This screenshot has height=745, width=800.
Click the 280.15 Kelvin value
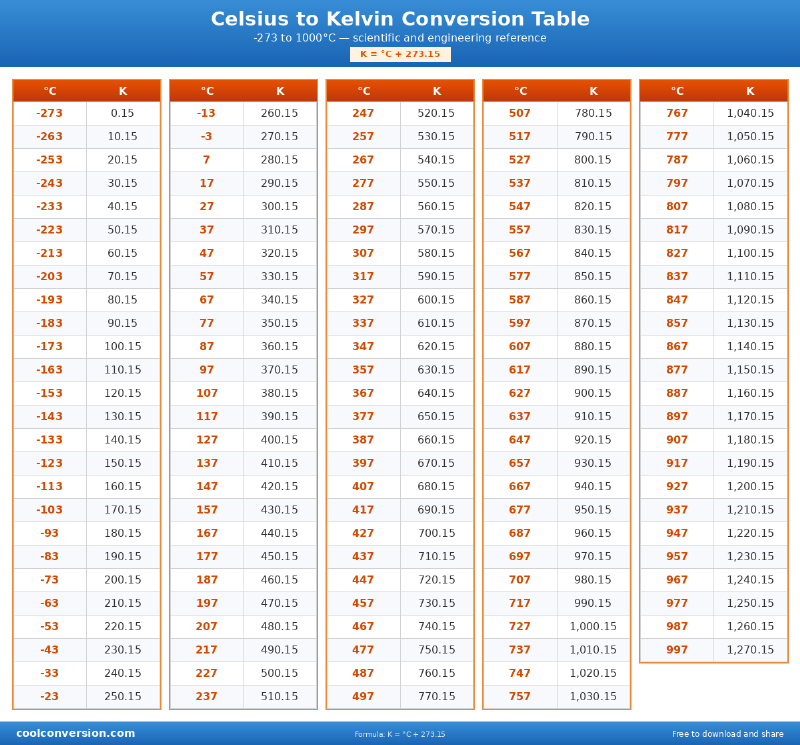pos(280,160)
